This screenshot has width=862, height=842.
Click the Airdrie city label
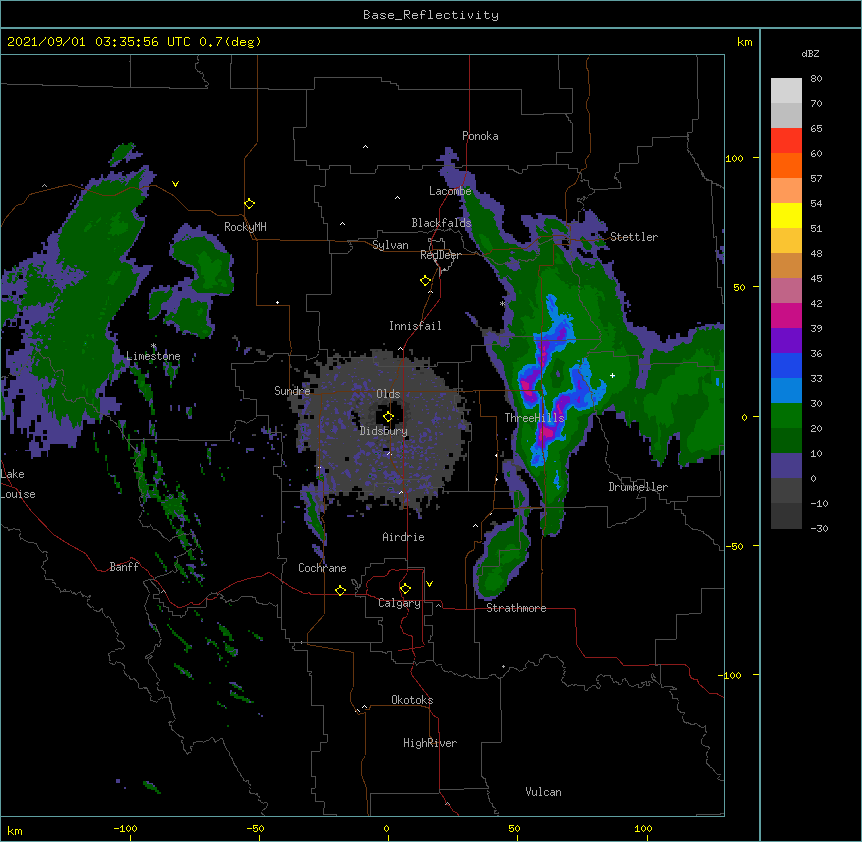point(404,537)
